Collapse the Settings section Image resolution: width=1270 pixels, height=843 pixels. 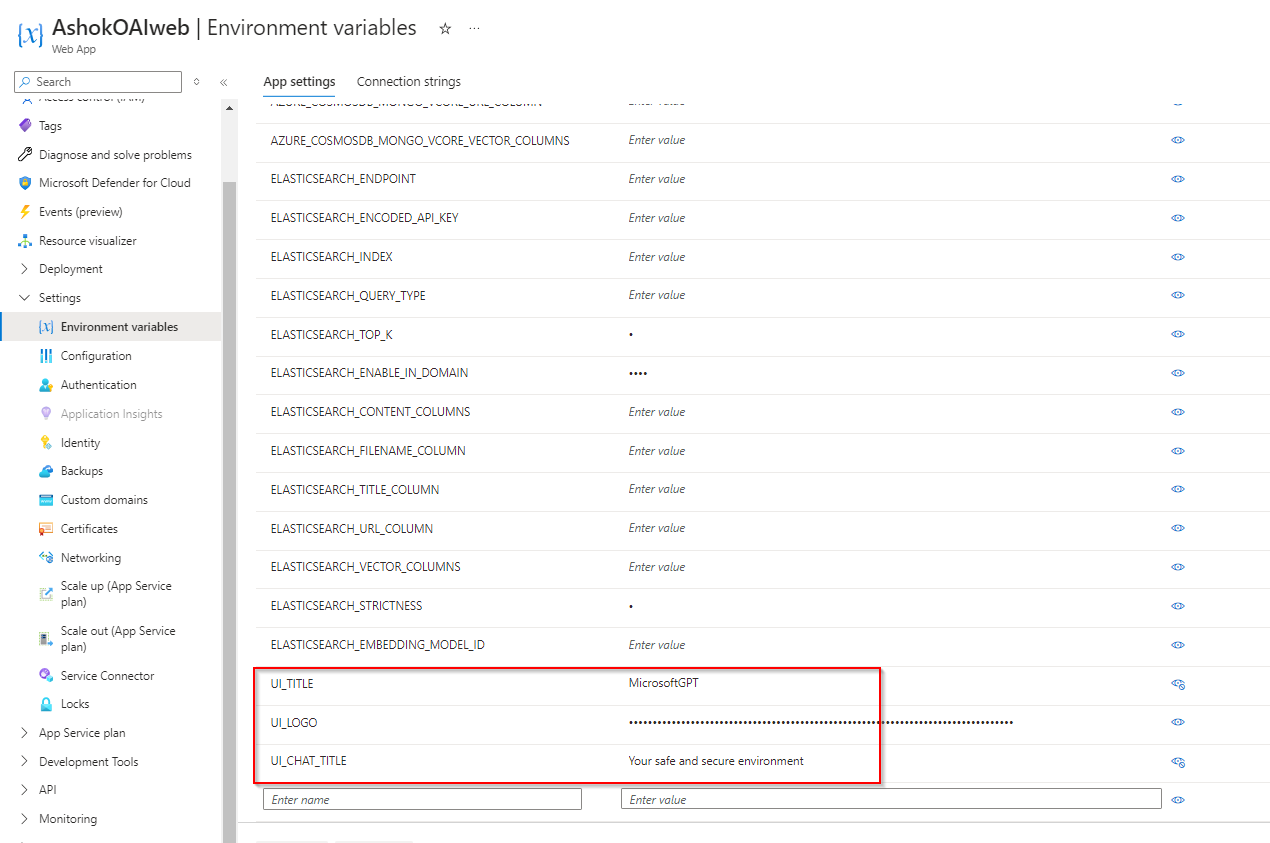25,298
